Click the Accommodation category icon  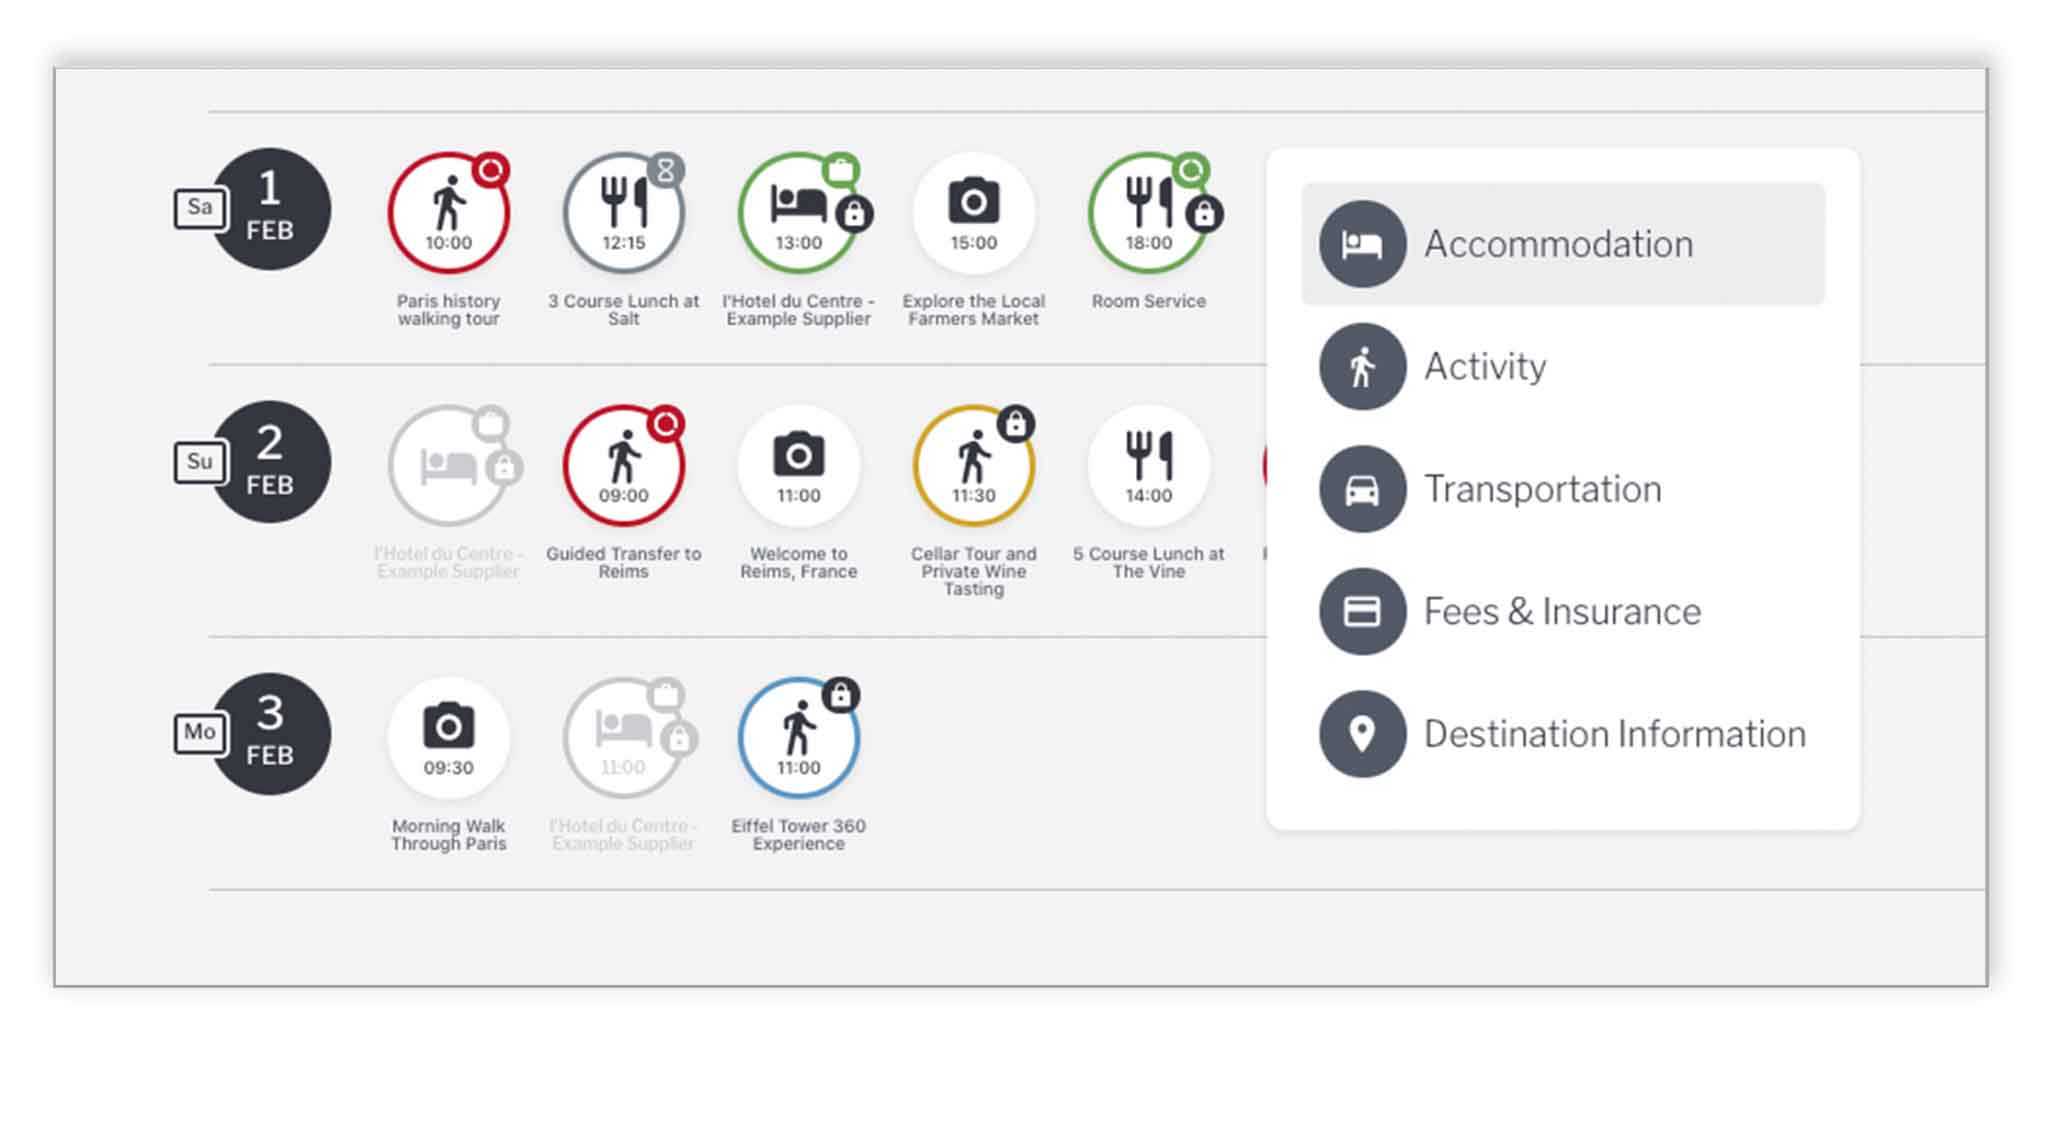coord(1359,244)
